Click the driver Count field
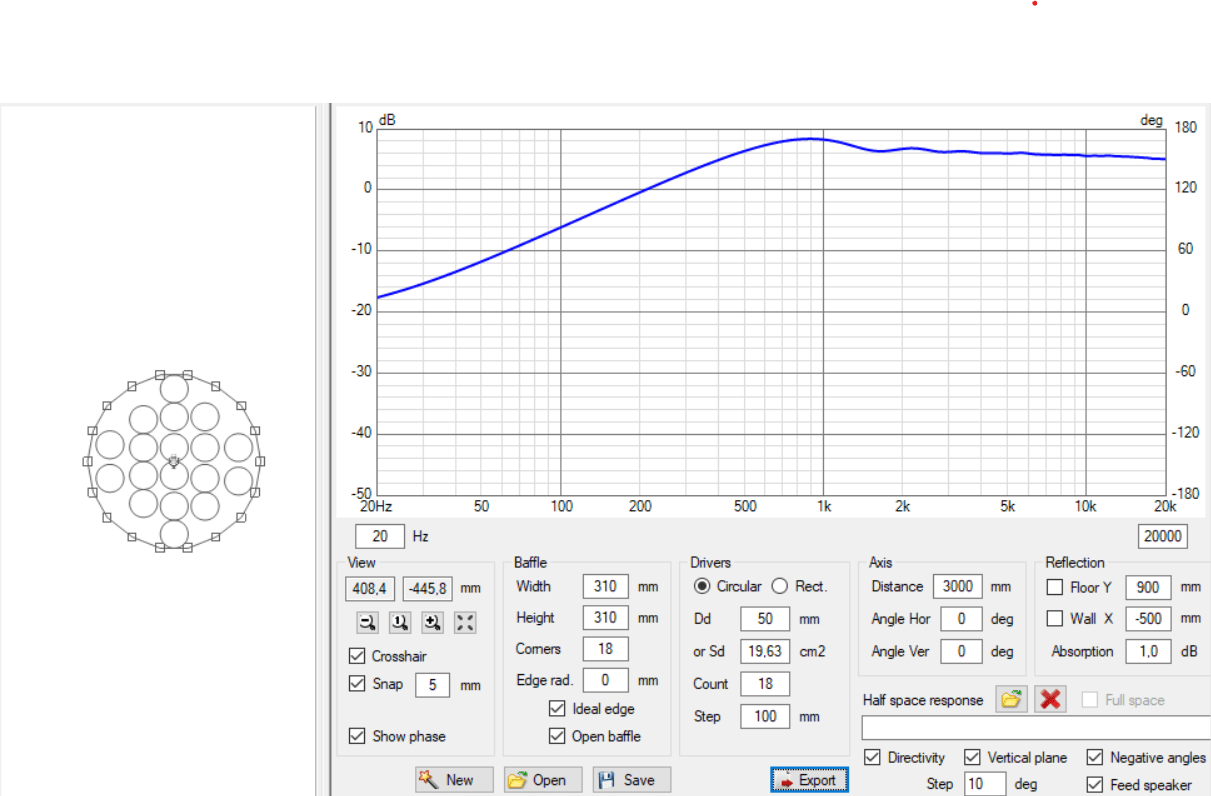The height and width of the screenshot is (796, 1211). click(765, 684)
